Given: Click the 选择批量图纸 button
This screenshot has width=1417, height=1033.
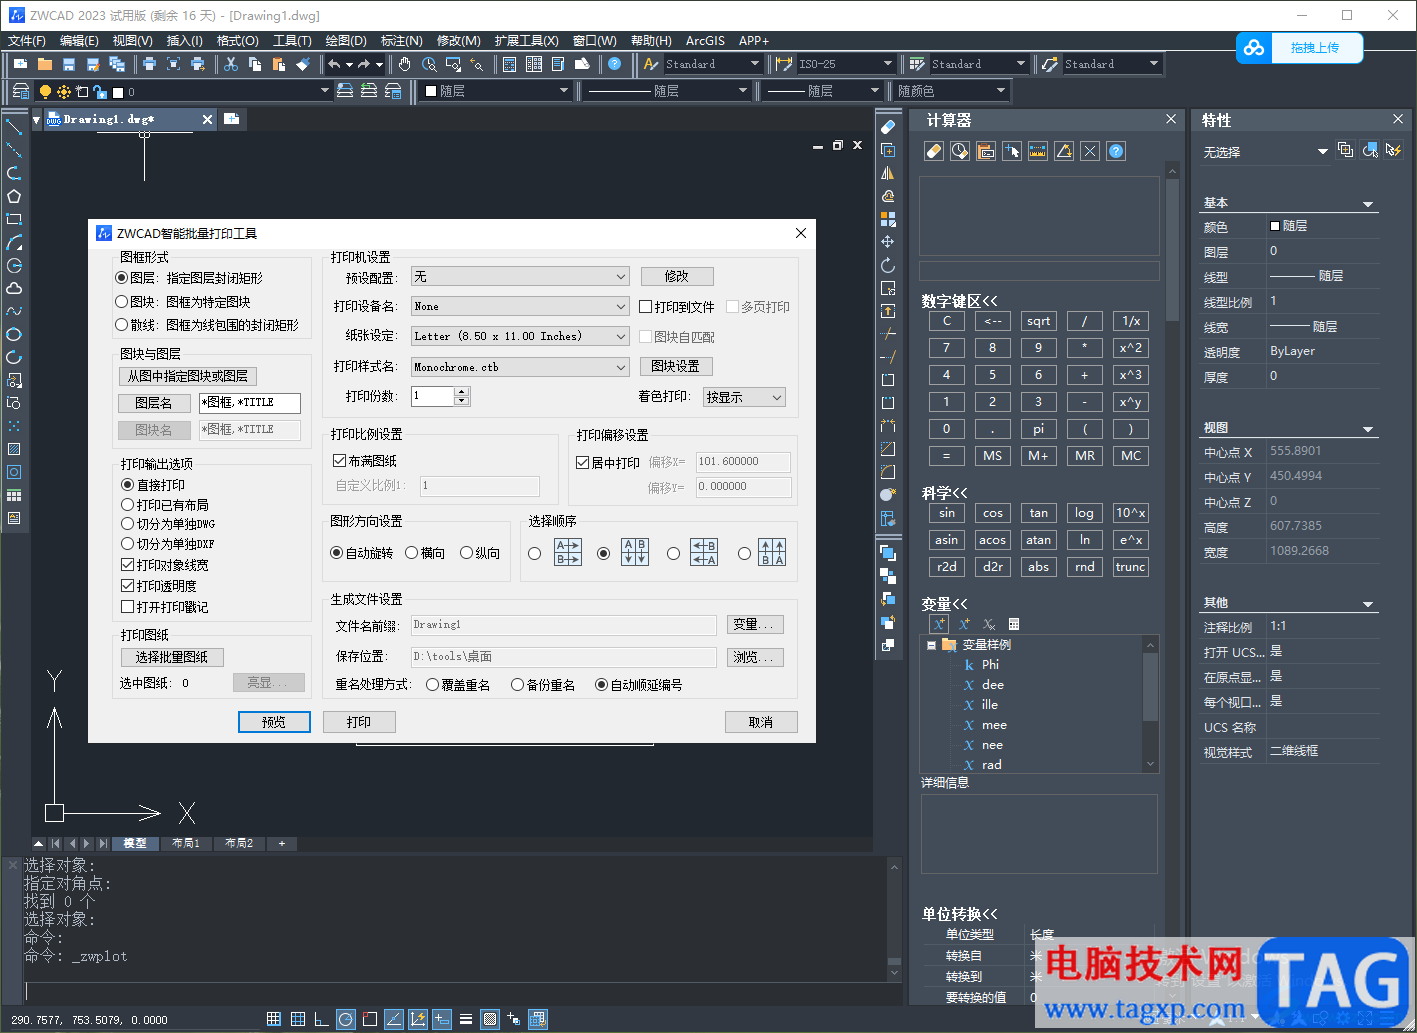Looking at the screenshot, I should pyautogui.click(x=172, y=657).
